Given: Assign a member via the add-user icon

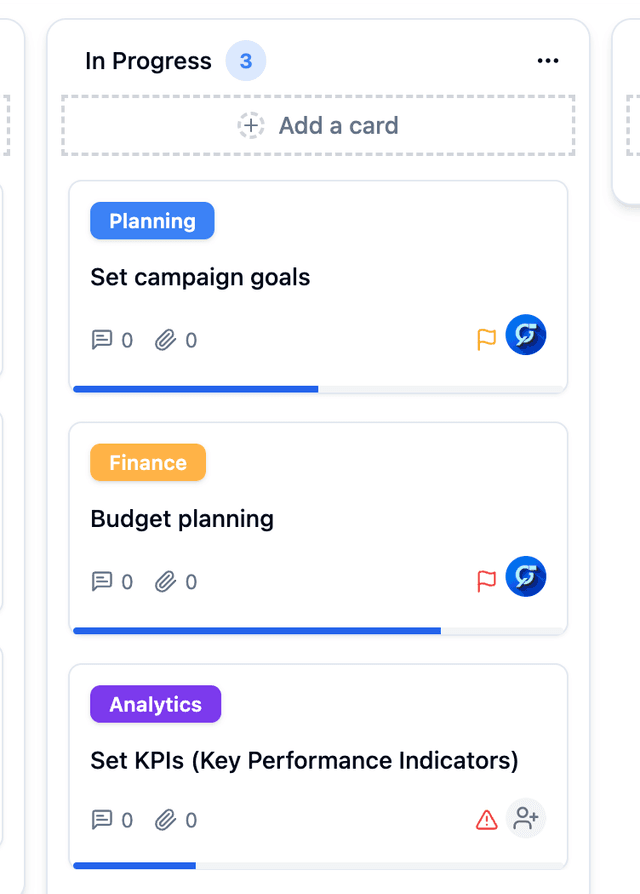Looking at the screenshot, I should (x=525, y=818).
